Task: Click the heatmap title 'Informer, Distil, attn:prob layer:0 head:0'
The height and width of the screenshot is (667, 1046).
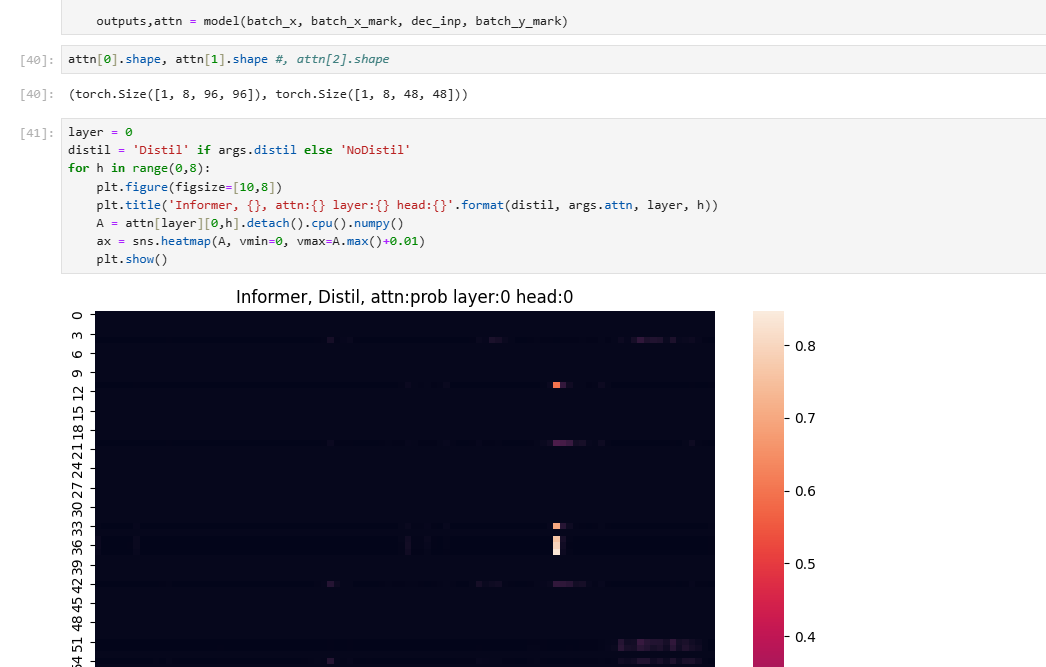Action: (404, 297)
